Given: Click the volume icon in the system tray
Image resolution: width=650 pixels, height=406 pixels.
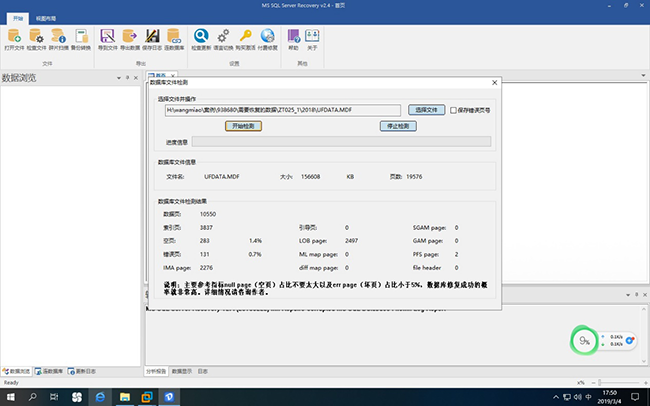Looking at the screenshot, I should coord(577,397).
